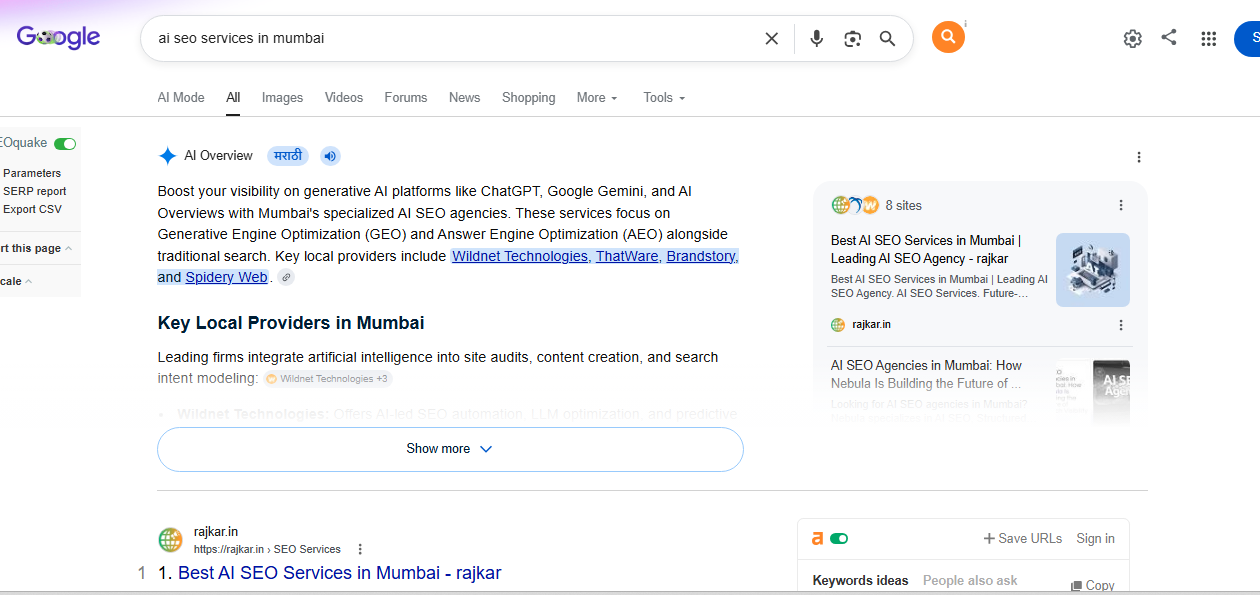The width and height of the screenshot is (1260, 595).
Task: Open the three-dot menu of rajkar.in search result
Action: coord(360,549)
